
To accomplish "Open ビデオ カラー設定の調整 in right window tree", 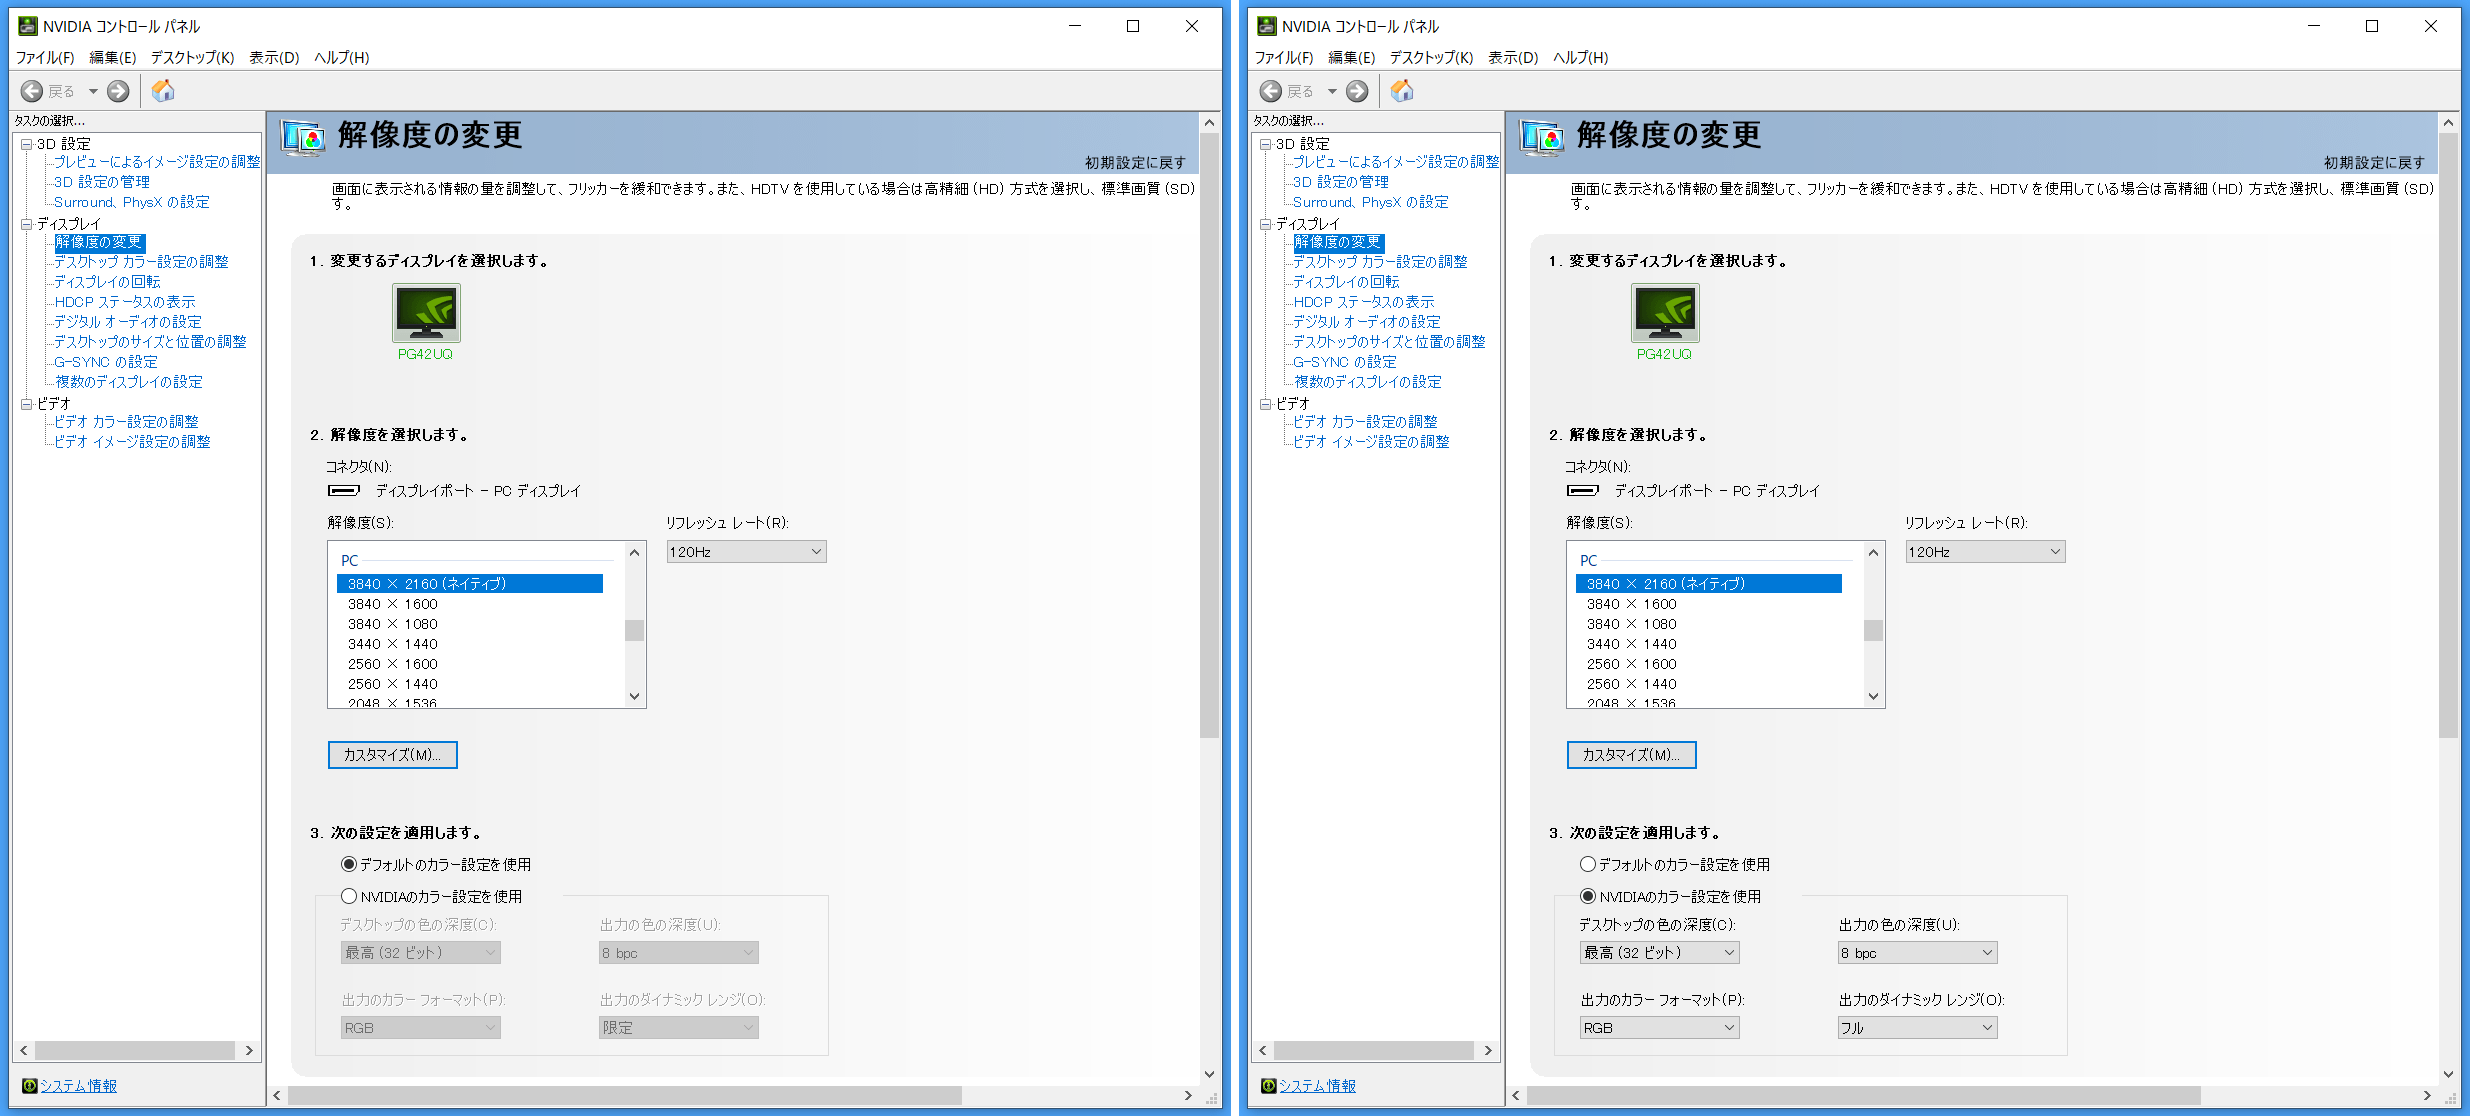I will pos(1365,422).
